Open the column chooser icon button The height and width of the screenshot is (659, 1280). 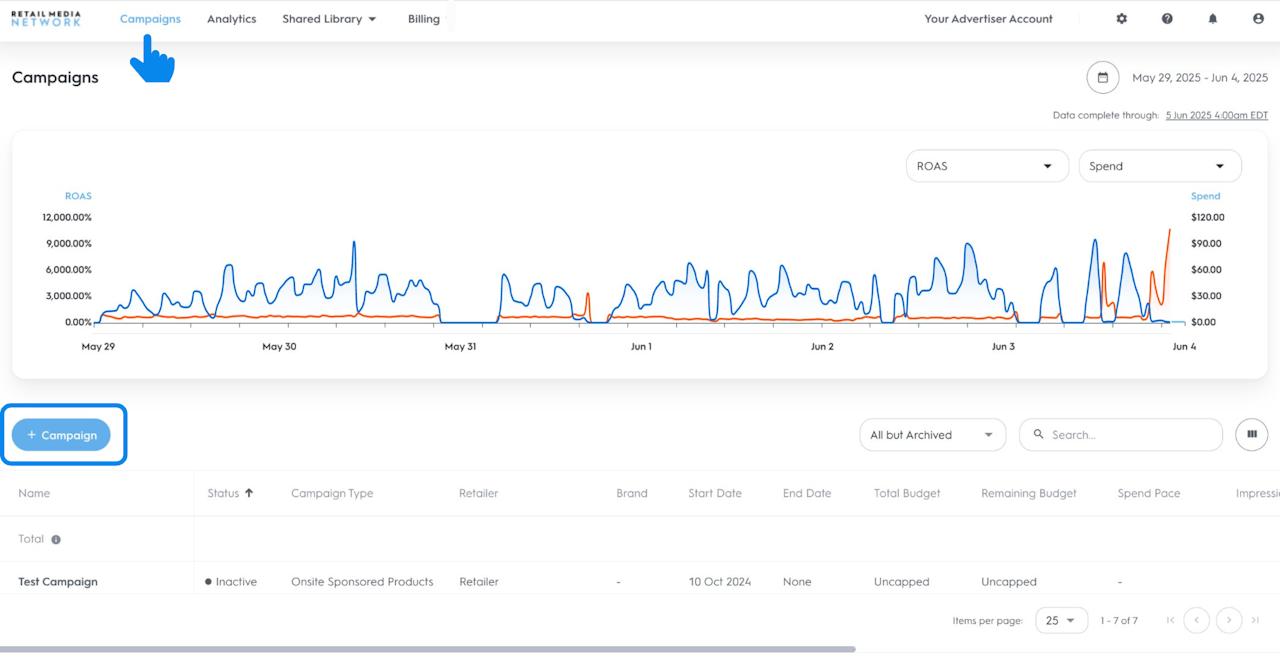[1251, 435]
